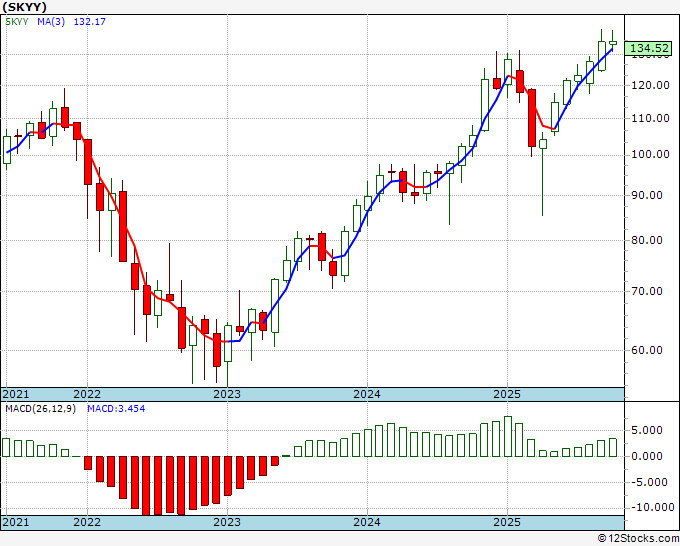Click 2025 on the MACD panel time axis

507,522
